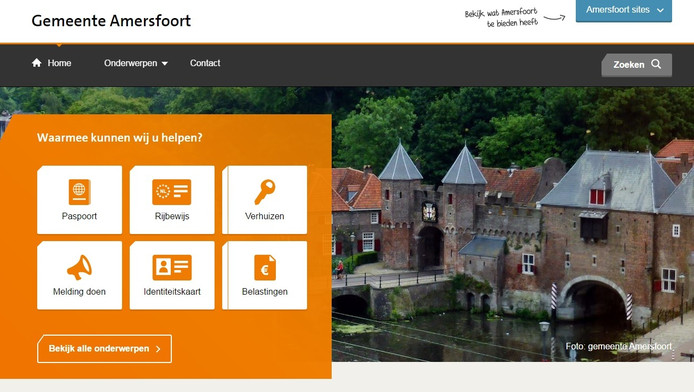
Task: Click the magnifying glass icon in Zoeken
Action: tap(656, 64)
